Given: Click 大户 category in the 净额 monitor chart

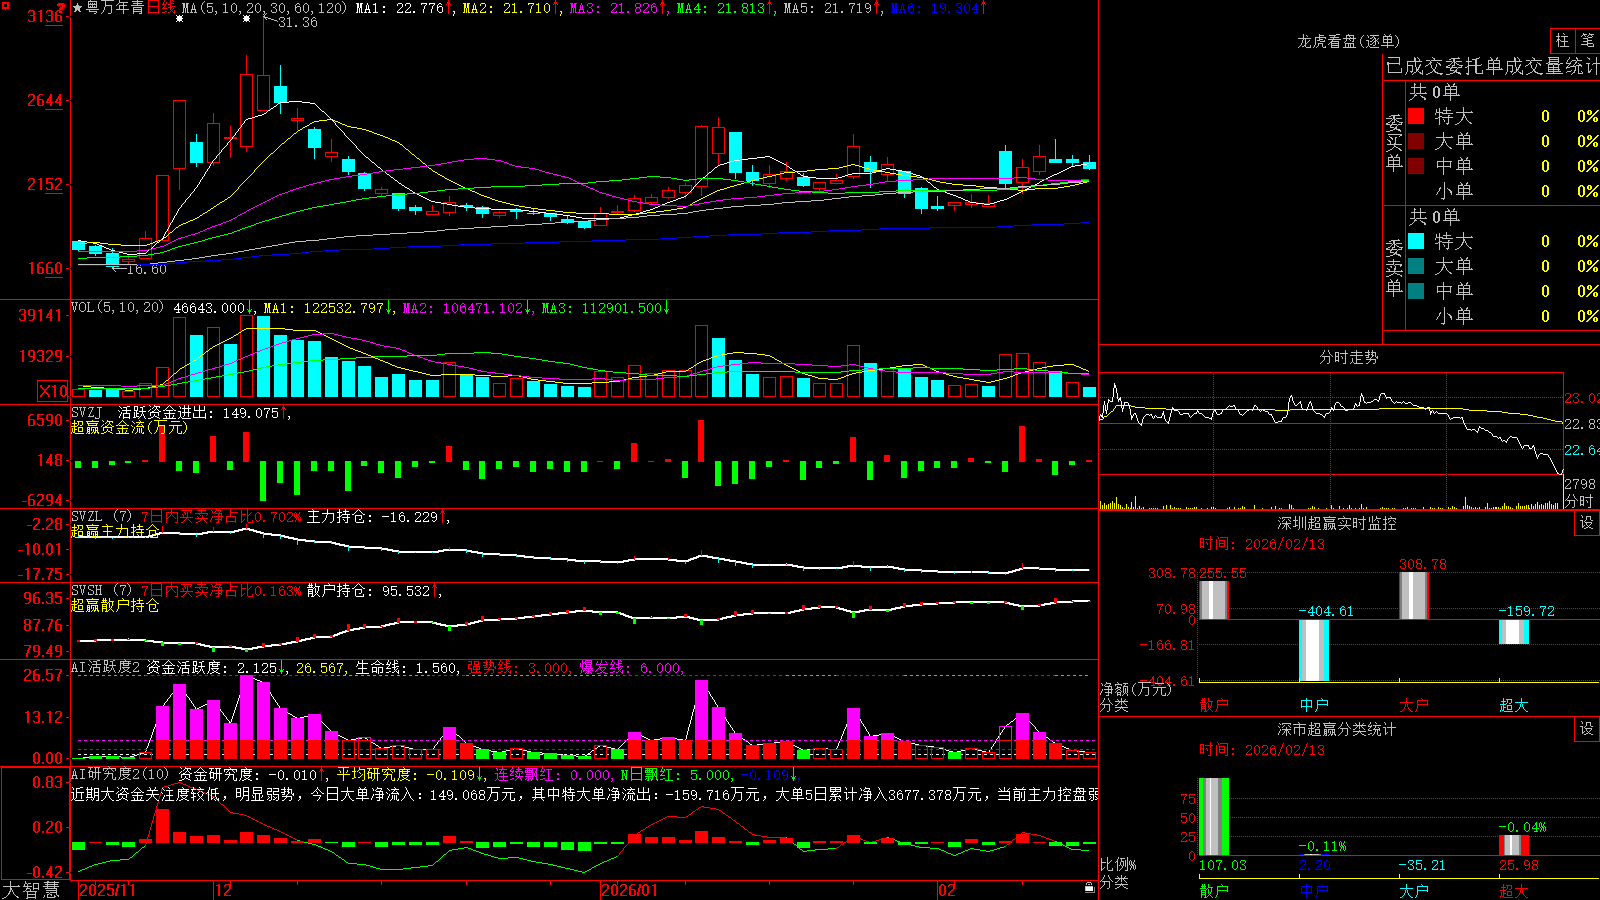Looking at the screenshot, I should click(x=1414, y=705).
